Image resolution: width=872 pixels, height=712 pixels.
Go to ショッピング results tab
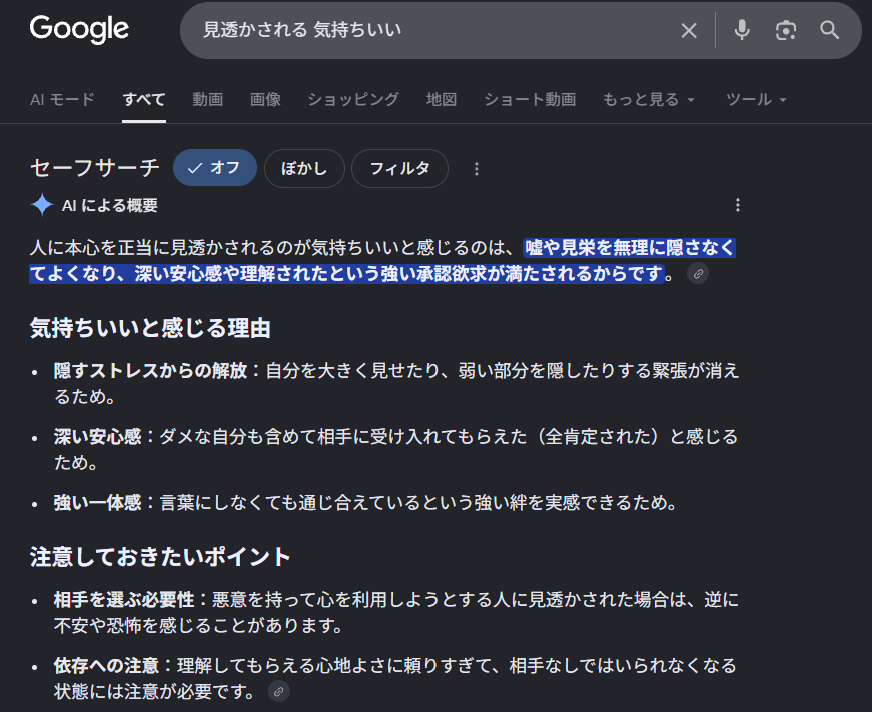(353, 100)
